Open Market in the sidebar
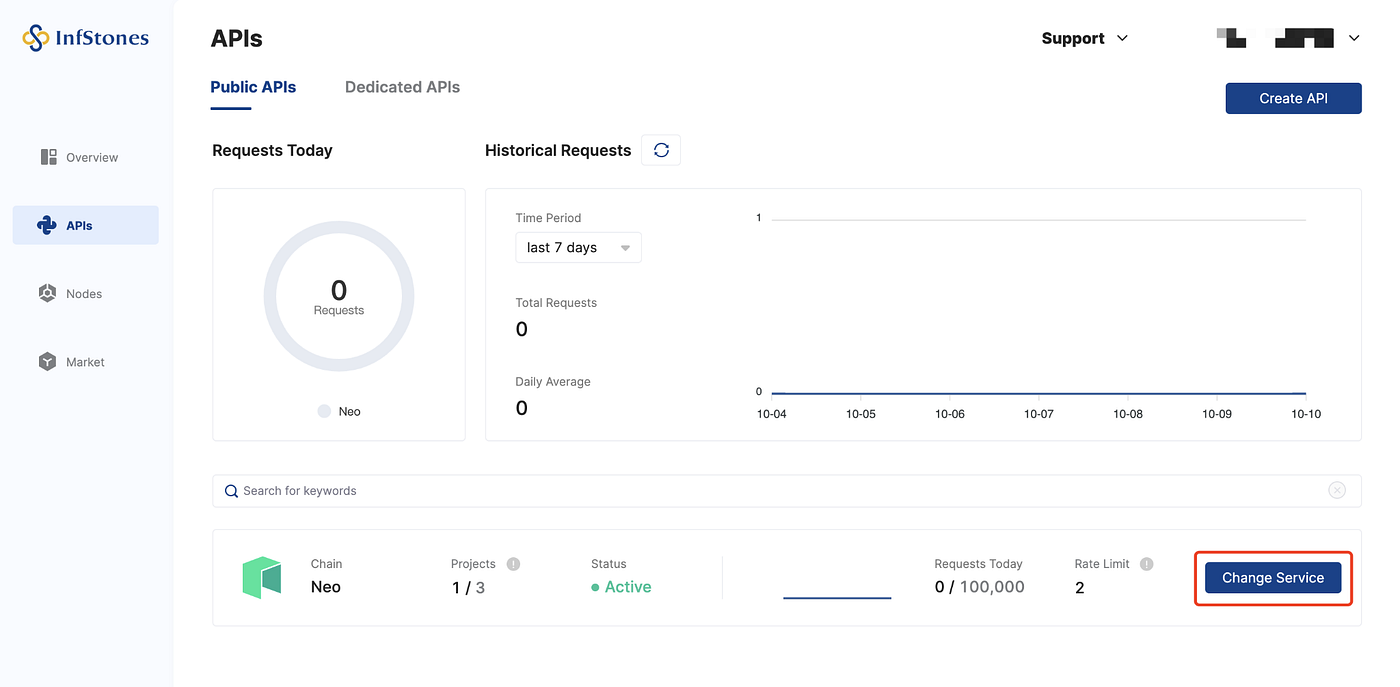The image size is (1400, 687). click(x=85, y=362)
